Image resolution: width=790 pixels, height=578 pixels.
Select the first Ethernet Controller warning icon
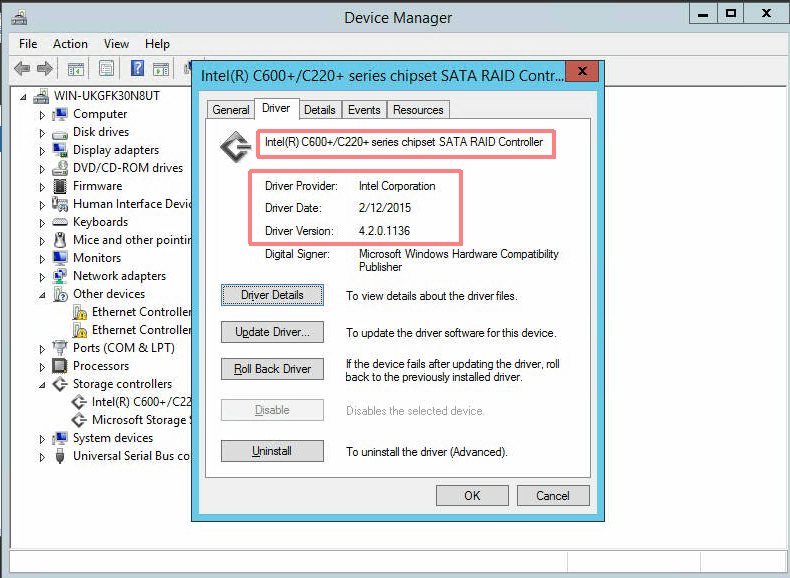[80, 312]
